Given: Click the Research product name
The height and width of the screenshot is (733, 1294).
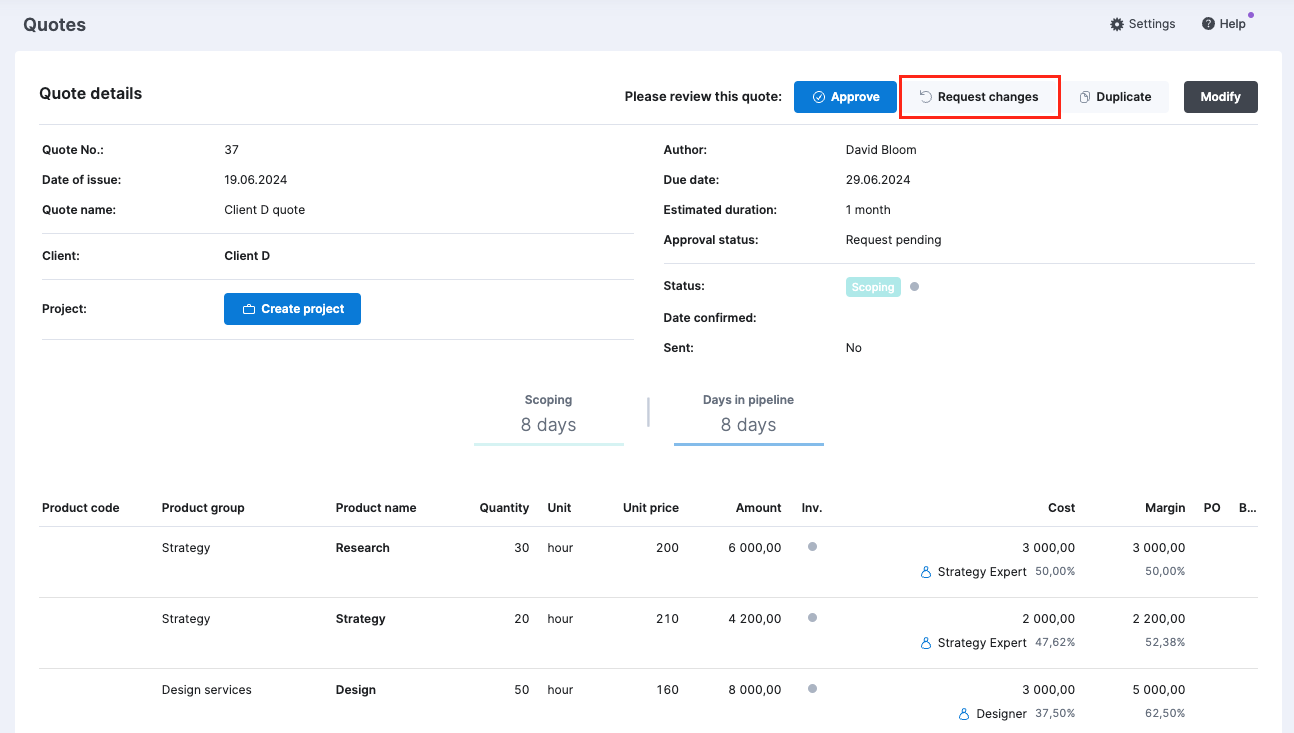Looking at the screenshot, I should pos(363,548).
